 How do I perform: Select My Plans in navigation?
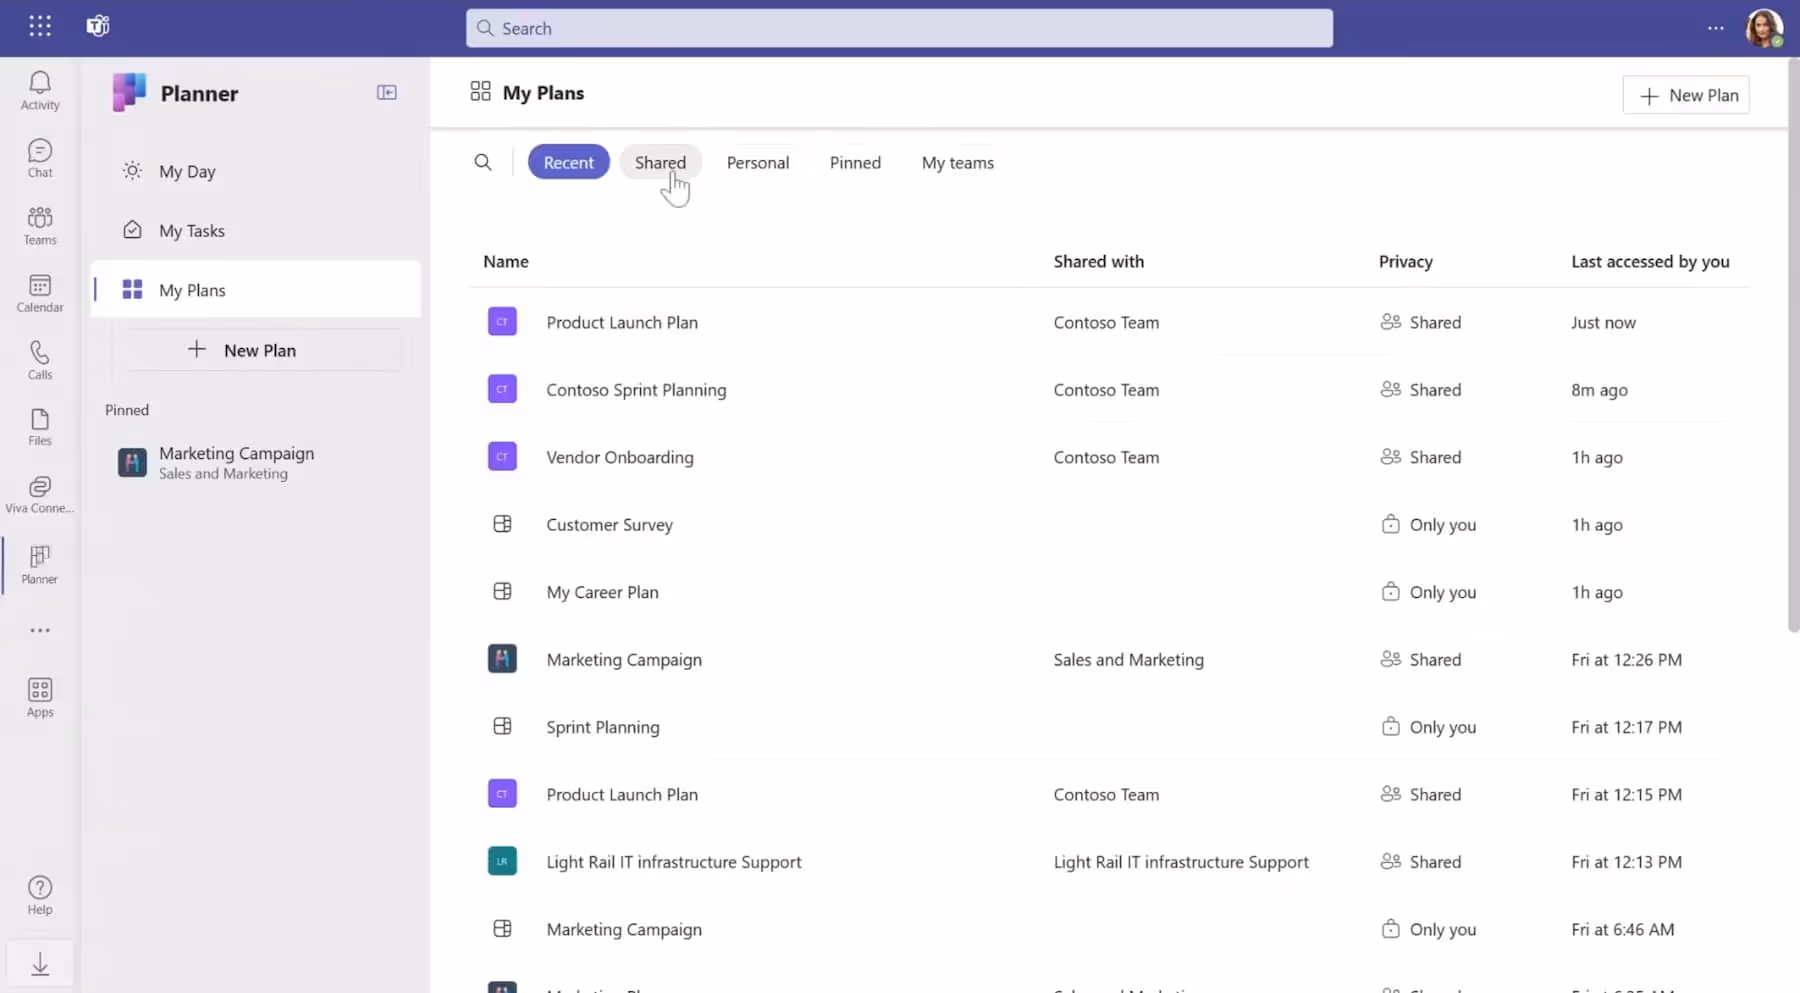(x=256, y=290)
